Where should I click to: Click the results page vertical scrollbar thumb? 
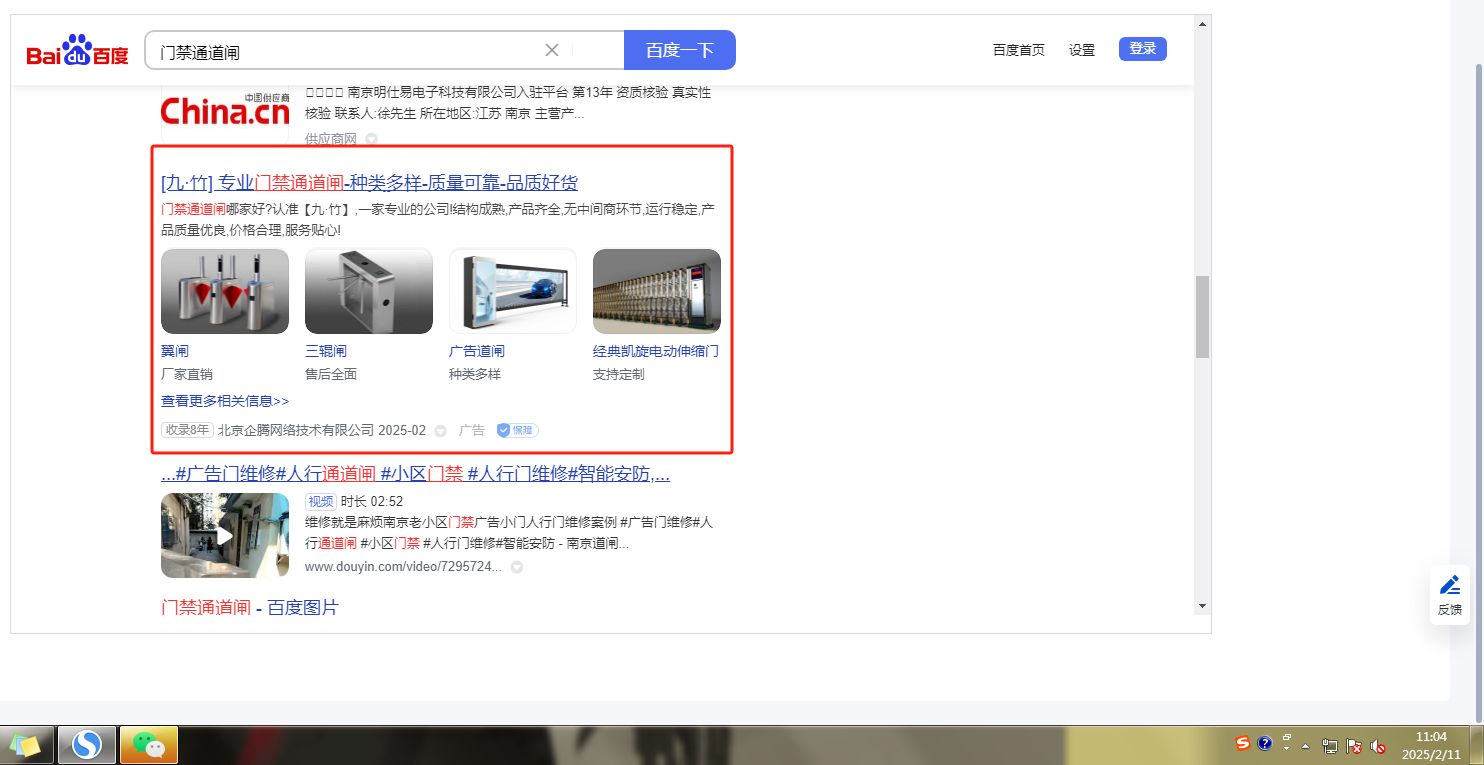(x=1202, y=316)
